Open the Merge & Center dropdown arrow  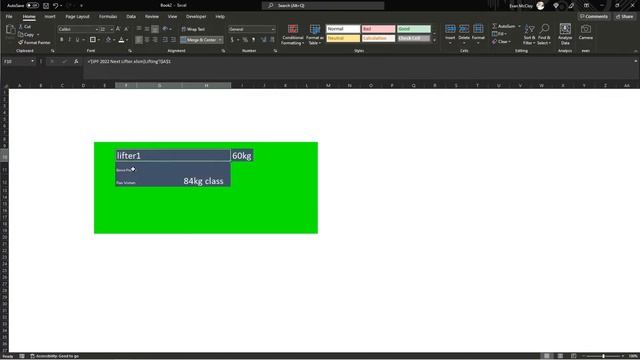pyautogui.click(x=220, y=40)
